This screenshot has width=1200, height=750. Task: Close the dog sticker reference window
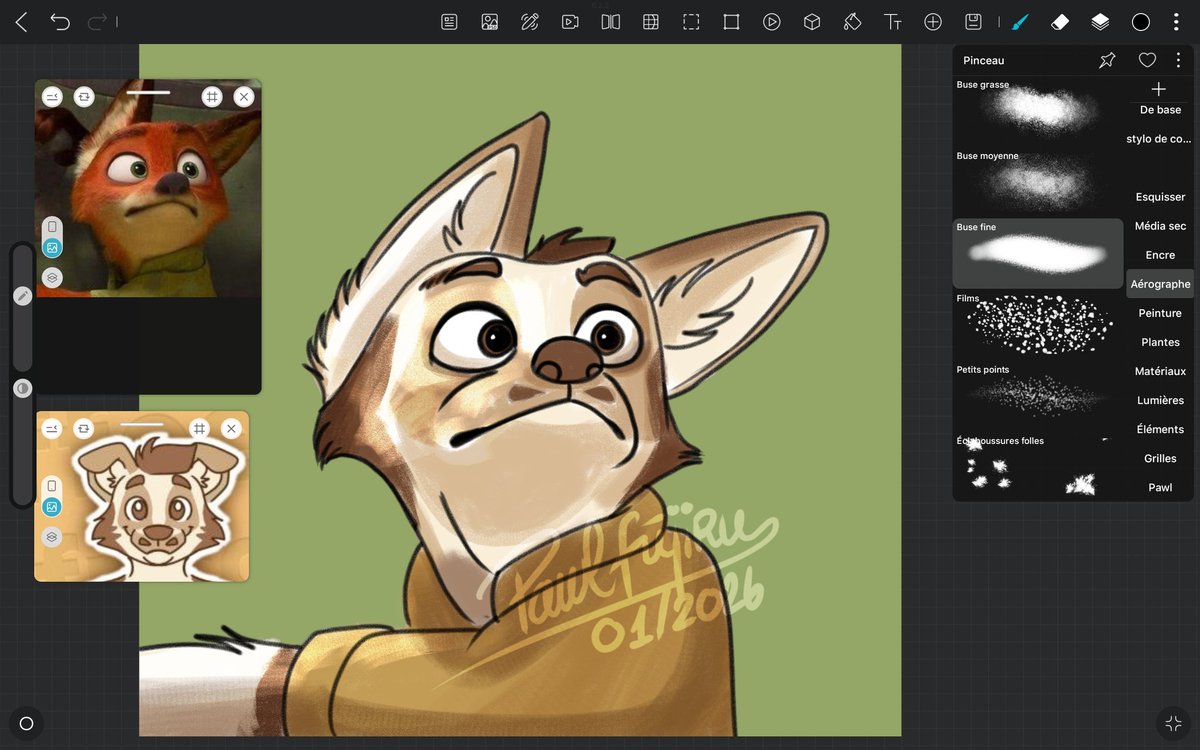[231, 428]
